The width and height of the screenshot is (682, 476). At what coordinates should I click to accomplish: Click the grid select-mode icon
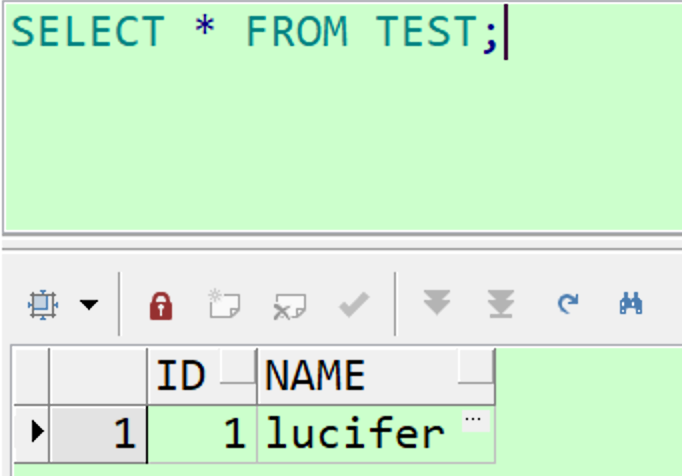coord(43,305)
